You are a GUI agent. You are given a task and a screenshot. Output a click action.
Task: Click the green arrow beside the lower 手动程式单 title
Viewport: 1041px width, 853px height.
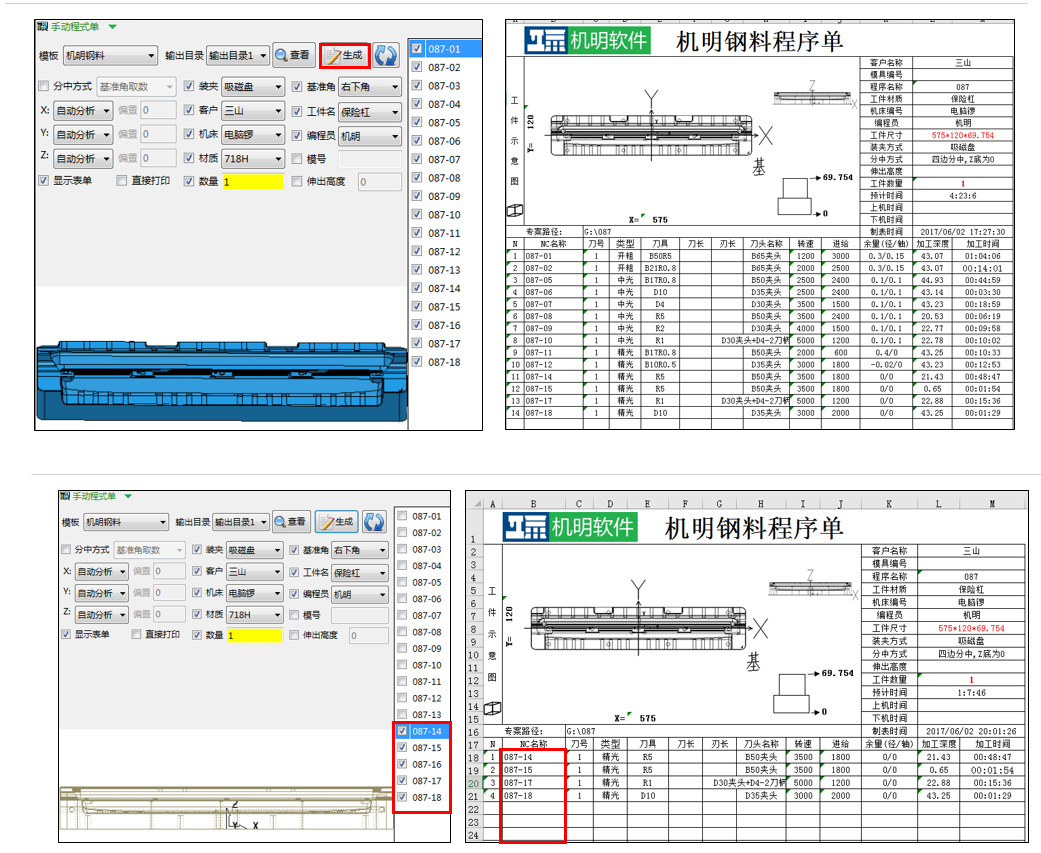[x=128, y=496]
